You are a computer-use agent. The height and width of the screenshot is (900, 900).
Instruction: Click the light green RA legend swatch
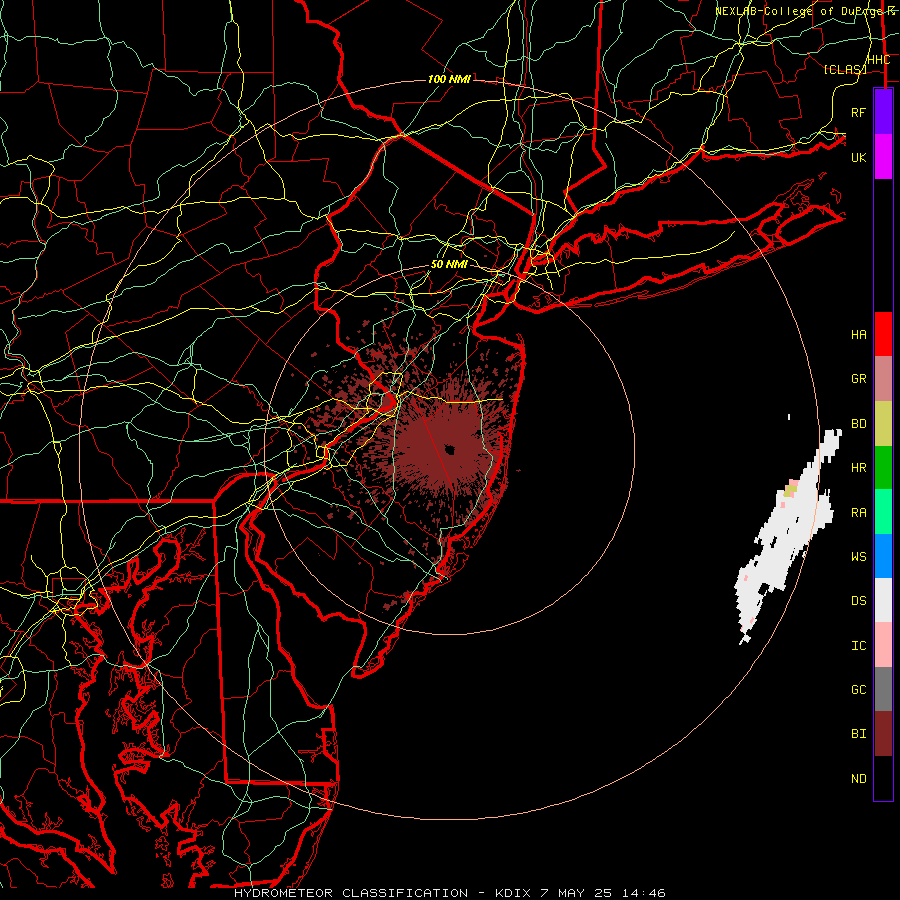883,512
